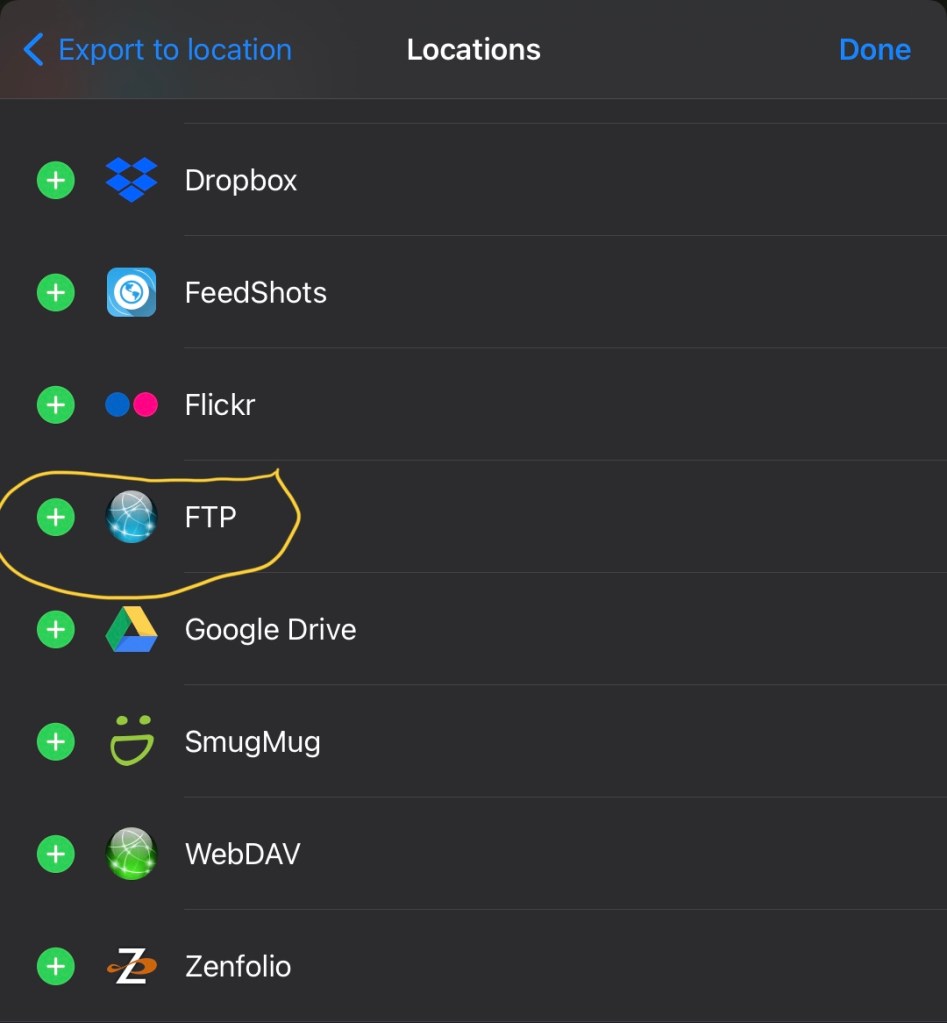
Task: Click the plus next to Google Drive
Action: [x=56, y=630]
